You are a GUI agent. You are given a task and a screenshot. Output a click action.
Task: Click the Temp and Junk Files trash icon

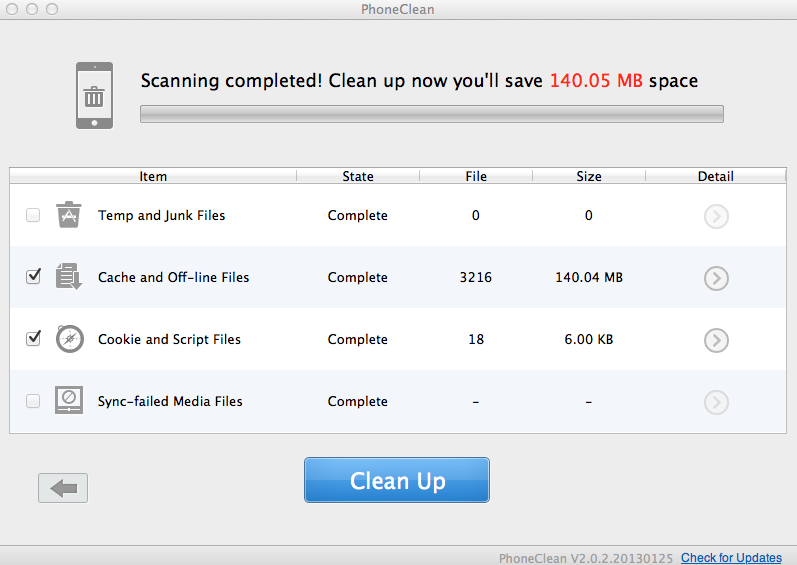69,215
